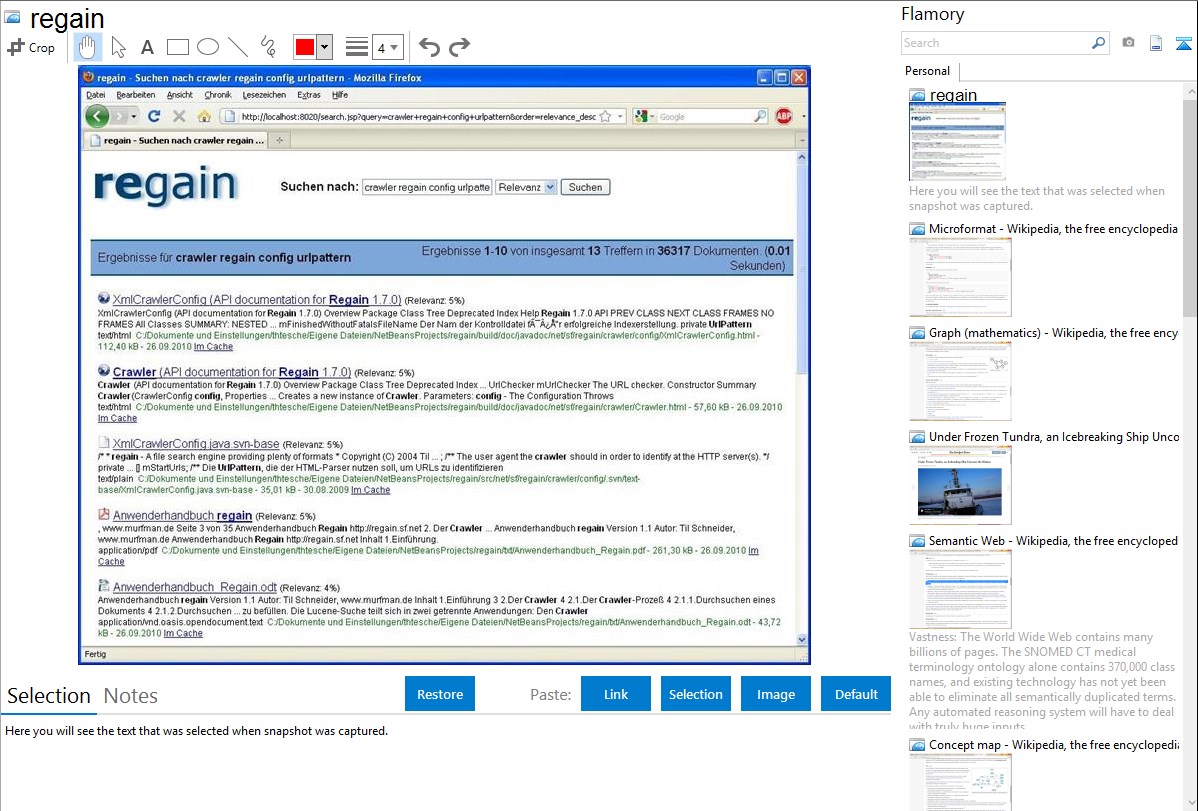This screenshot has height=811, width=1198.
Task: Click Firefox green back button
Action: click(x=97, y=116)
